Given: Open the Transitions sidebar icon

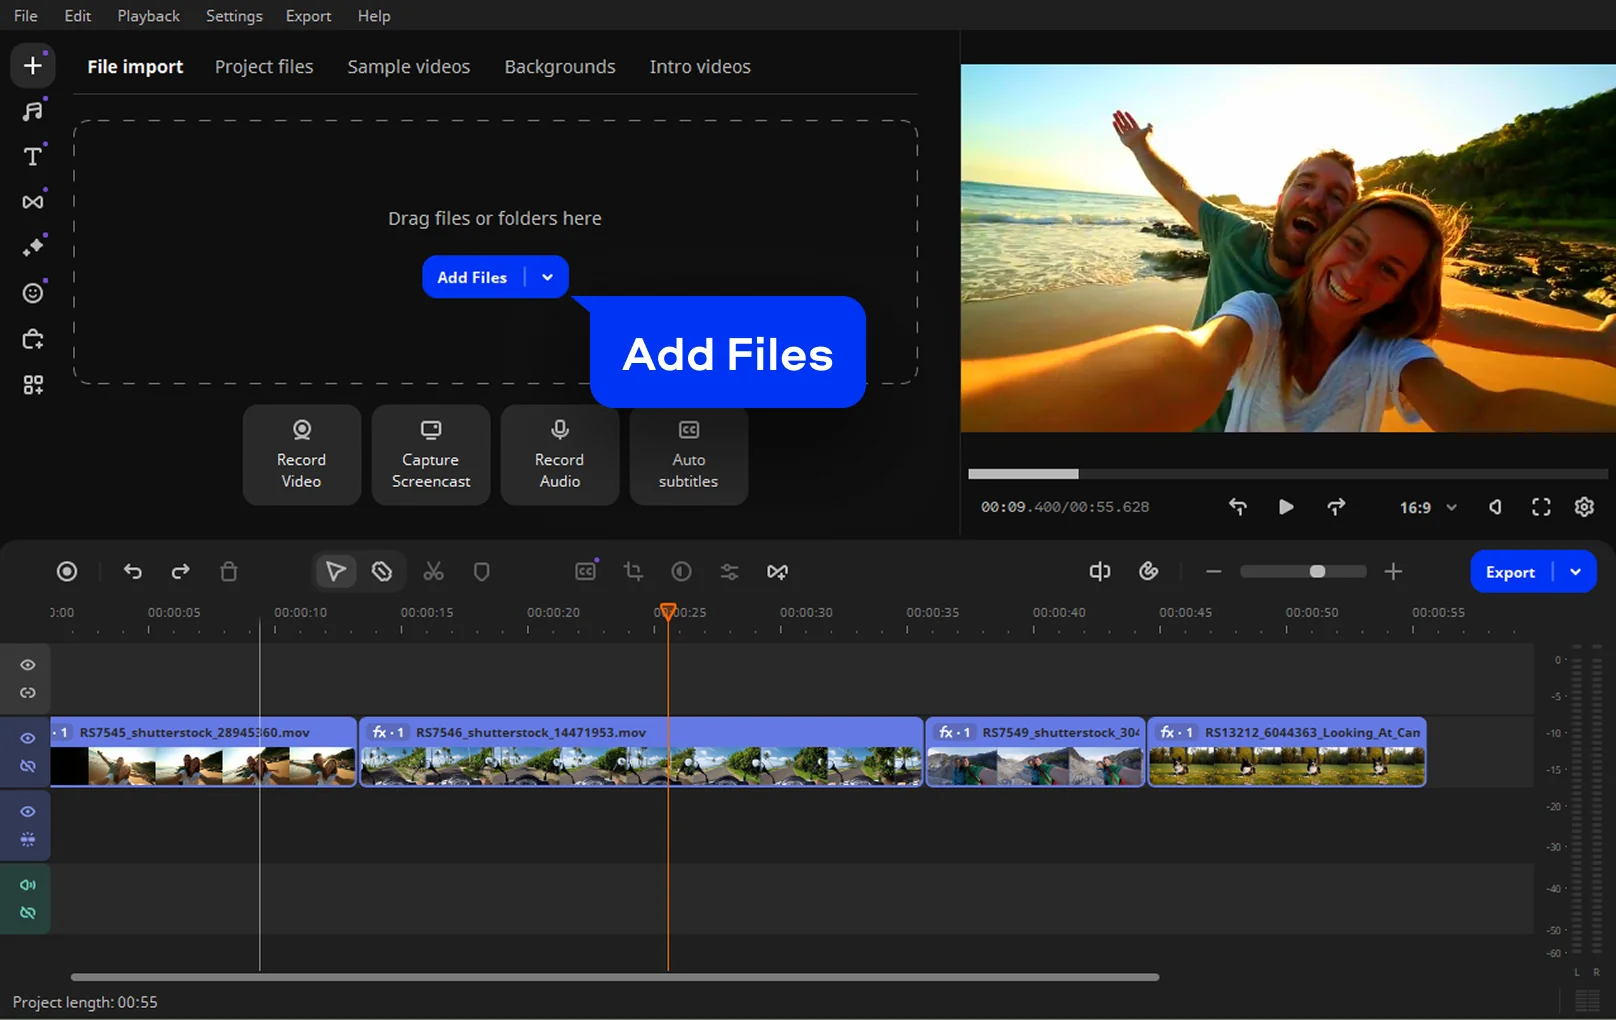Looking at the screenshot, I should click(33, 202).
